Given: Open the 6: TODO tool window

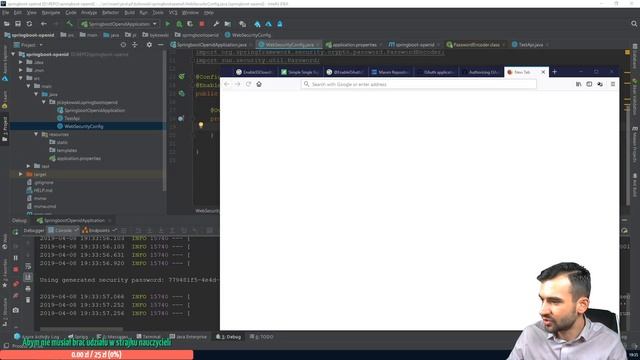Looking at the screenshot, I should point(261,337).
